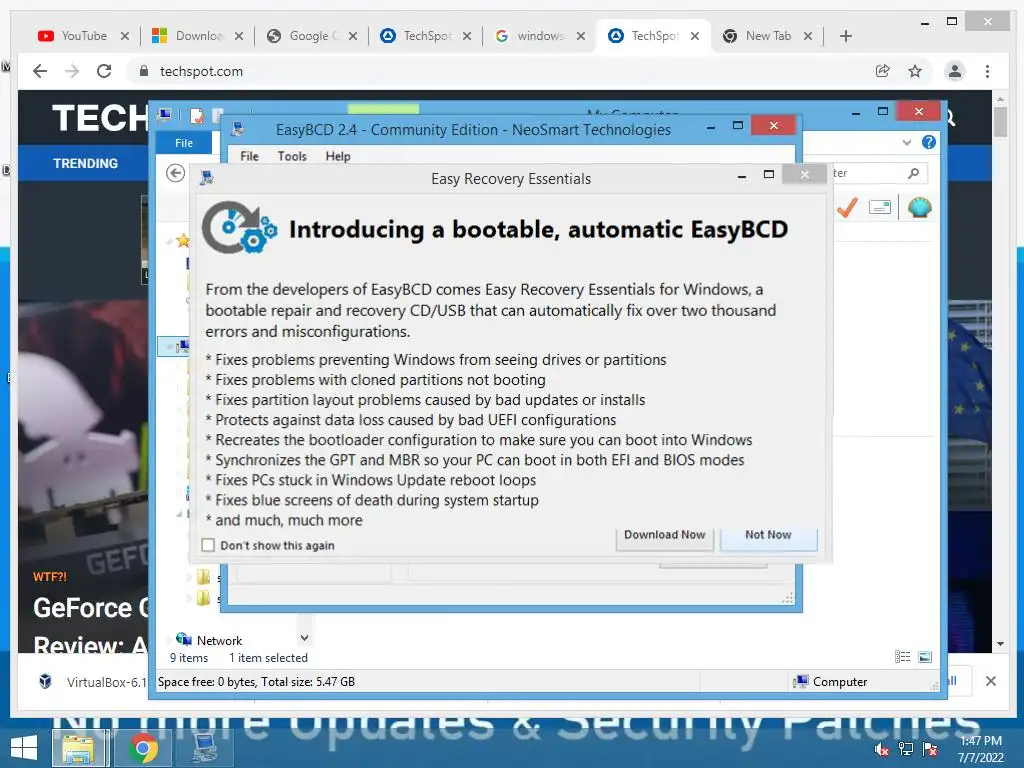Open the Chrome profile avatar
The height and width of the screenshot is (768, 1024).
(x=955, y=71)
